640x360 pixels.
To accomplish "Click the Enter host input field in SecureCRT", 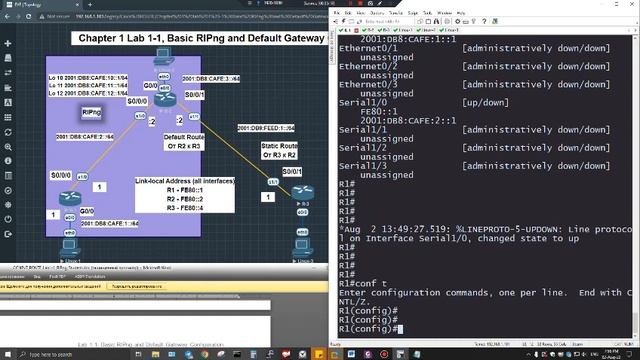I will 388,21.
